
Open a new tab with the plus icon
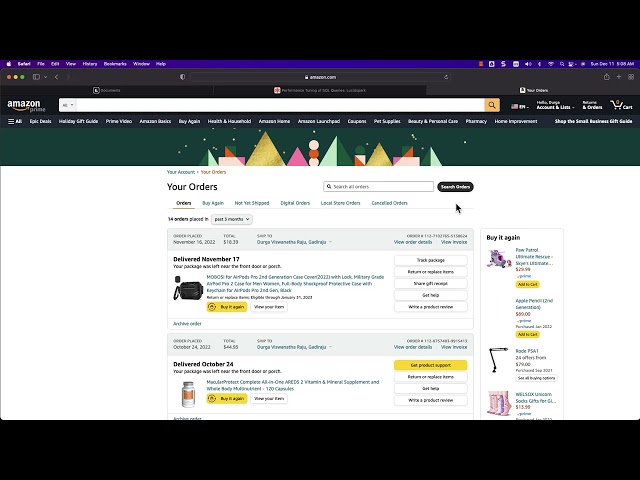pyautogui.click(x=619, y=77)
